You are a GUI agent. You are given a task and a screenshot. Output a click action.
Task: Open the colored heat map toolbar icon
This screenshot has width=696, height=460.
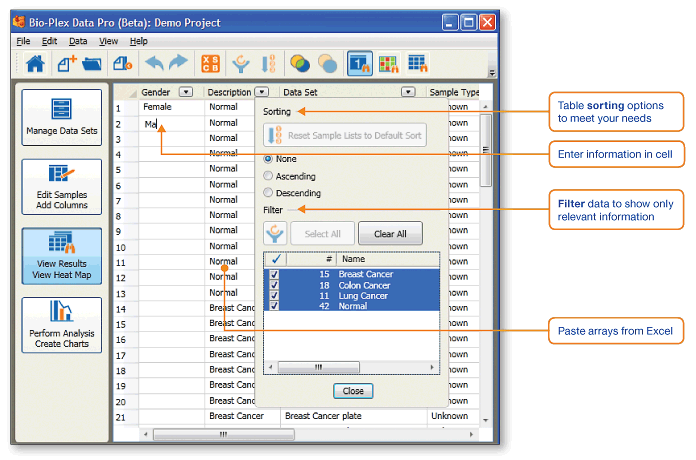coord(389,63)
